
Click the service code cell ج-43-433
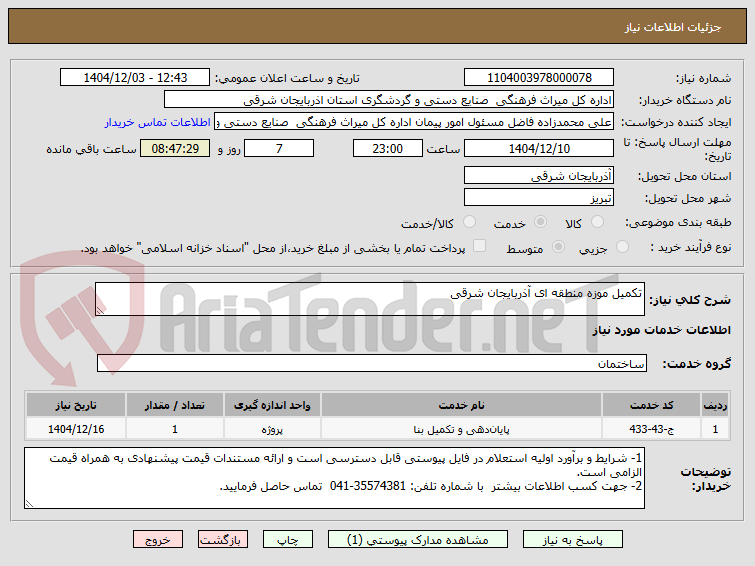651,429
